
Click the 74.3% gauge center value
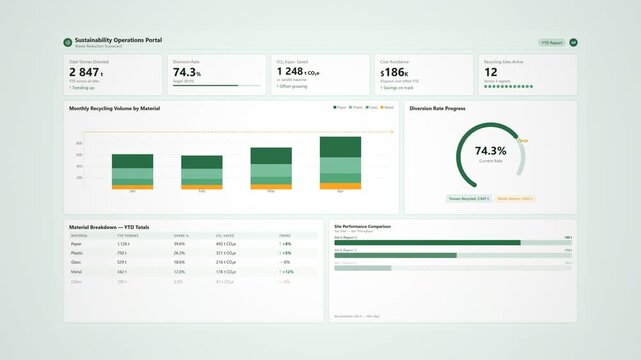491,151
